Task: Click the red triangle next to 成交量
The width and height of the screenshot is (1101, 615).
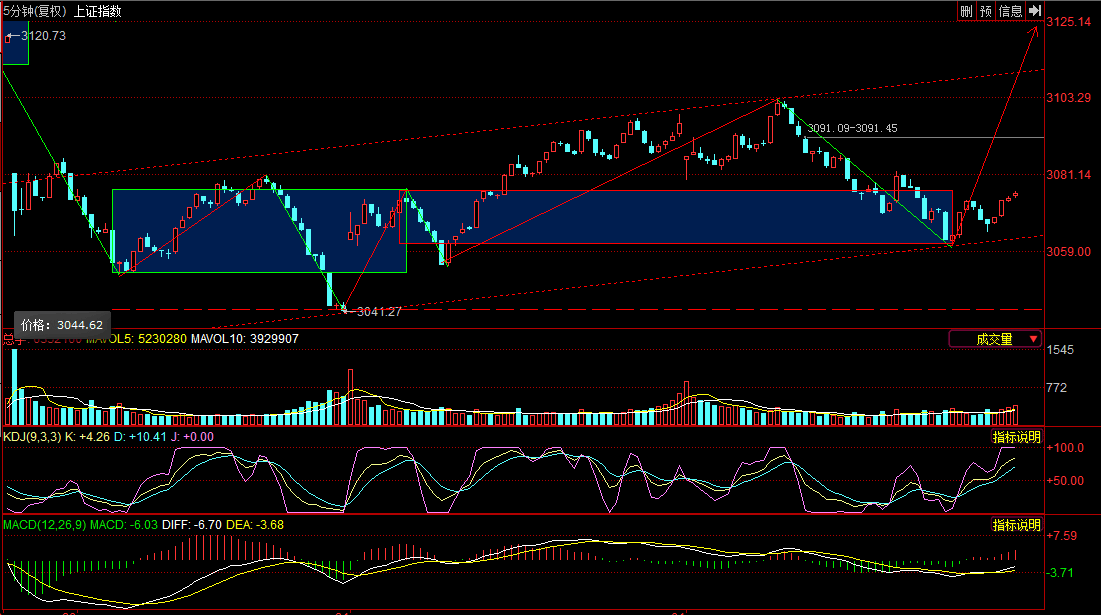Action: (x=1032, y=340)
